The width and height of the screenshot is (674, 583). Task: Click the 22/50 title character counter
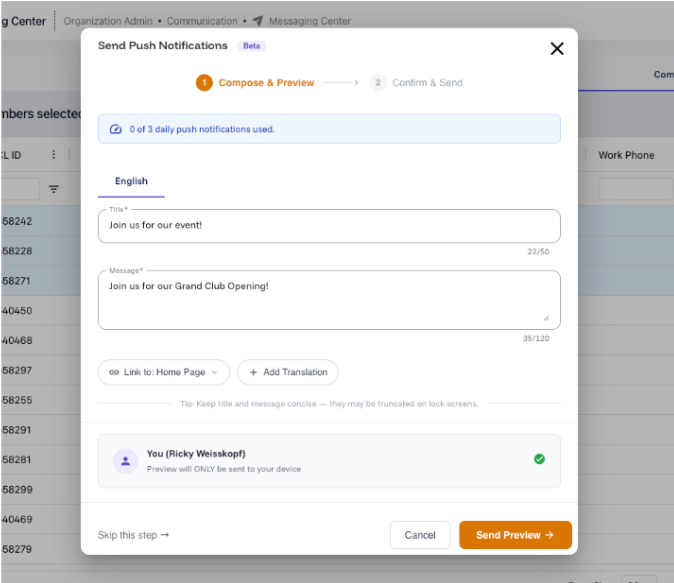coord(538,252)
